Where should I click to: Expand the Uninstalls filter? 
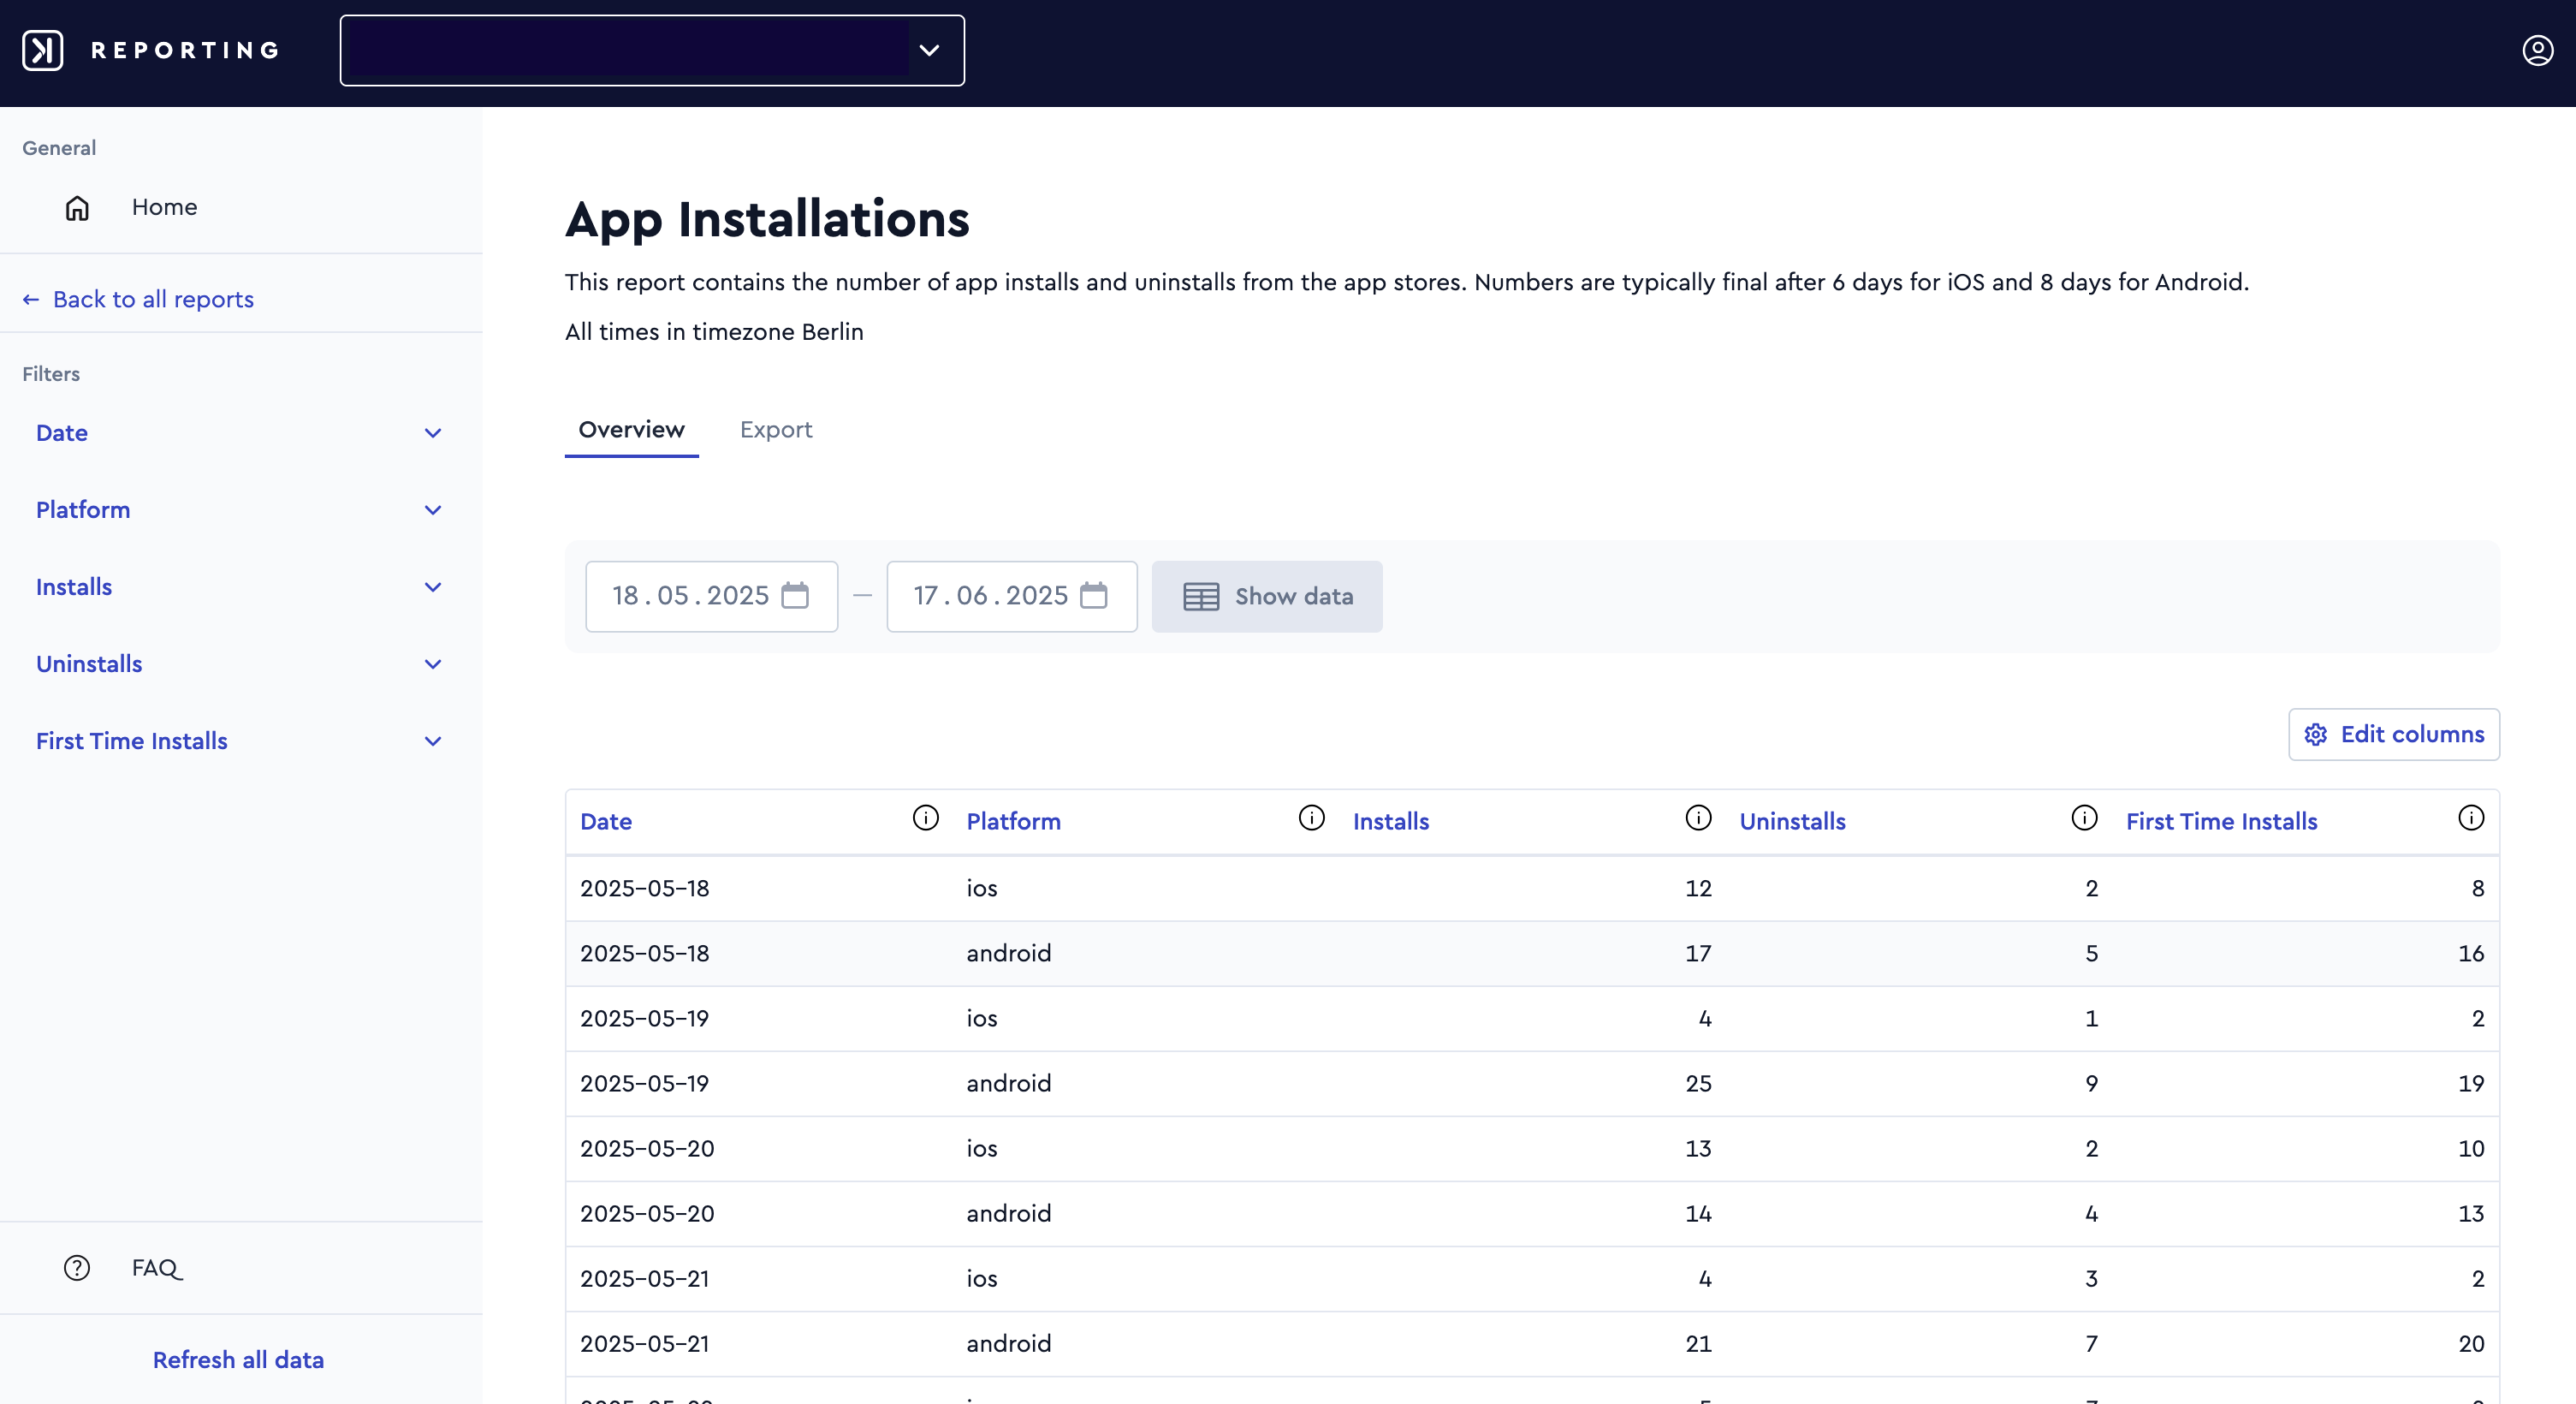click(240, 664)
